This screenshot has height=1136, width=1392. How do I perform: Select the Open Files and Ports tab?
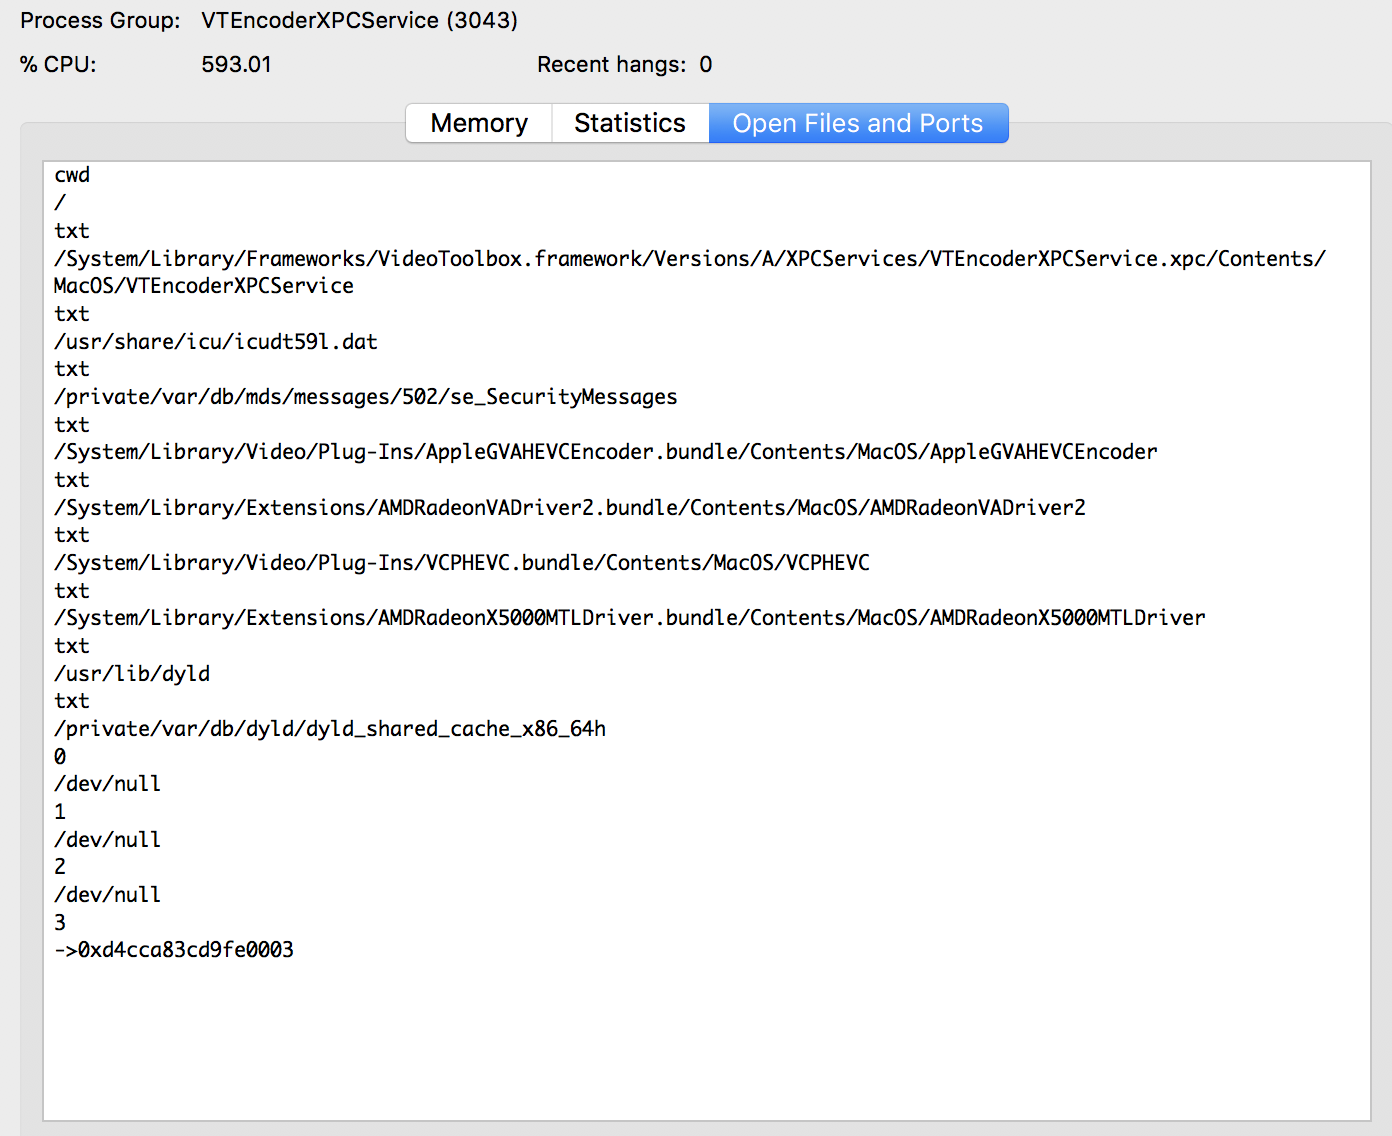858,123
